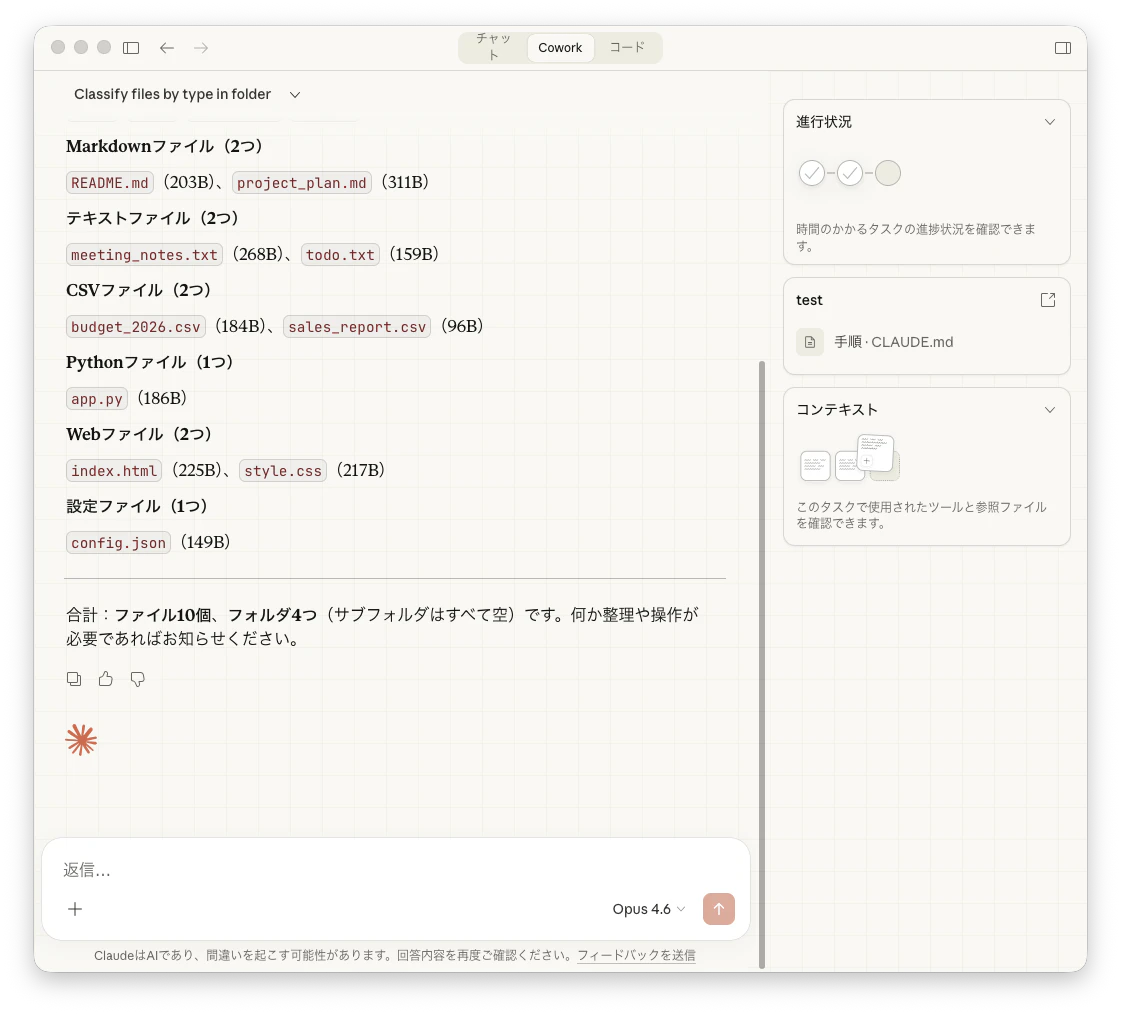Click the テキストファイル heading
This screenshot has width=1121, height=1014.
click(x=152, y=217)
